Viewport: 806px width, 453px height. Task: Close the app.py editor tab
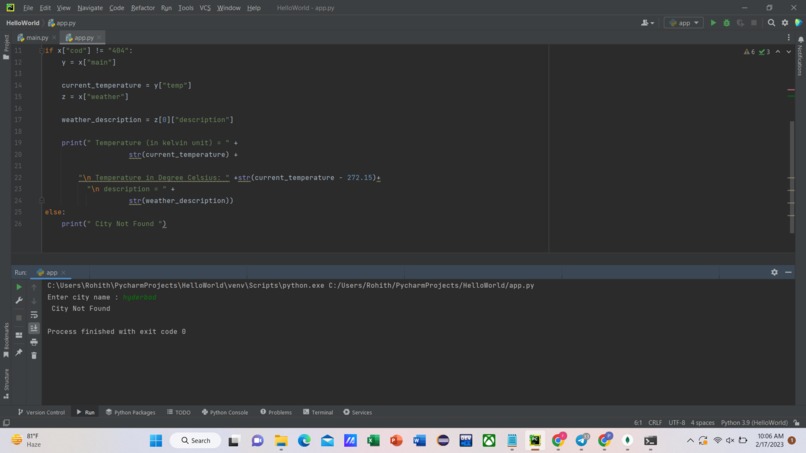(x=100, y=38)
